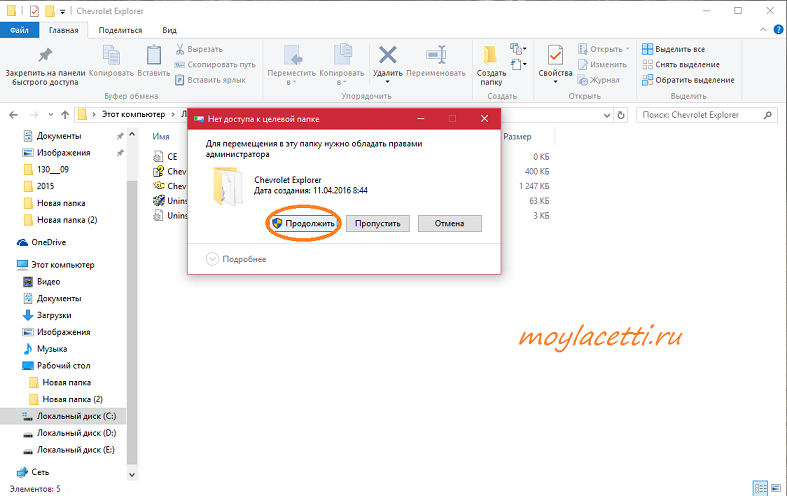Switch to the Вид ribbon tab

[170, 31]
